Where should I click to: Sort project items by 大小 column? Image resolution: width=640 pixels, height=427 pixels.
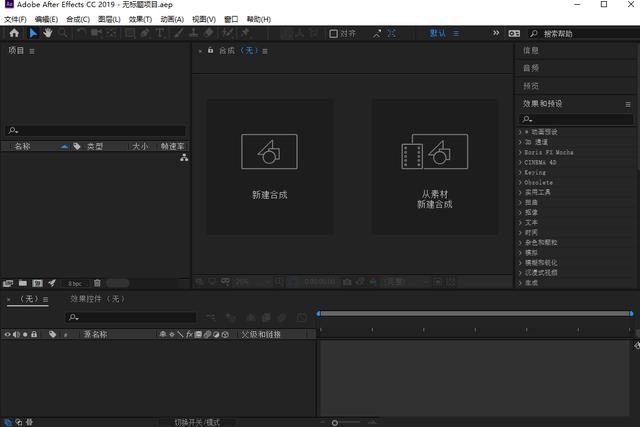pos(140,146)
